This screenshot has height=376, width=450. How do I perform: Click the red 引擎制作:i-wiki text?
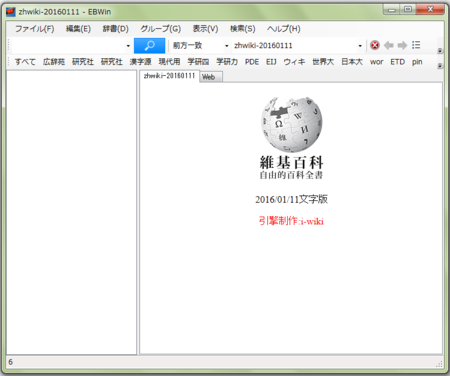(x=291, y=221)
